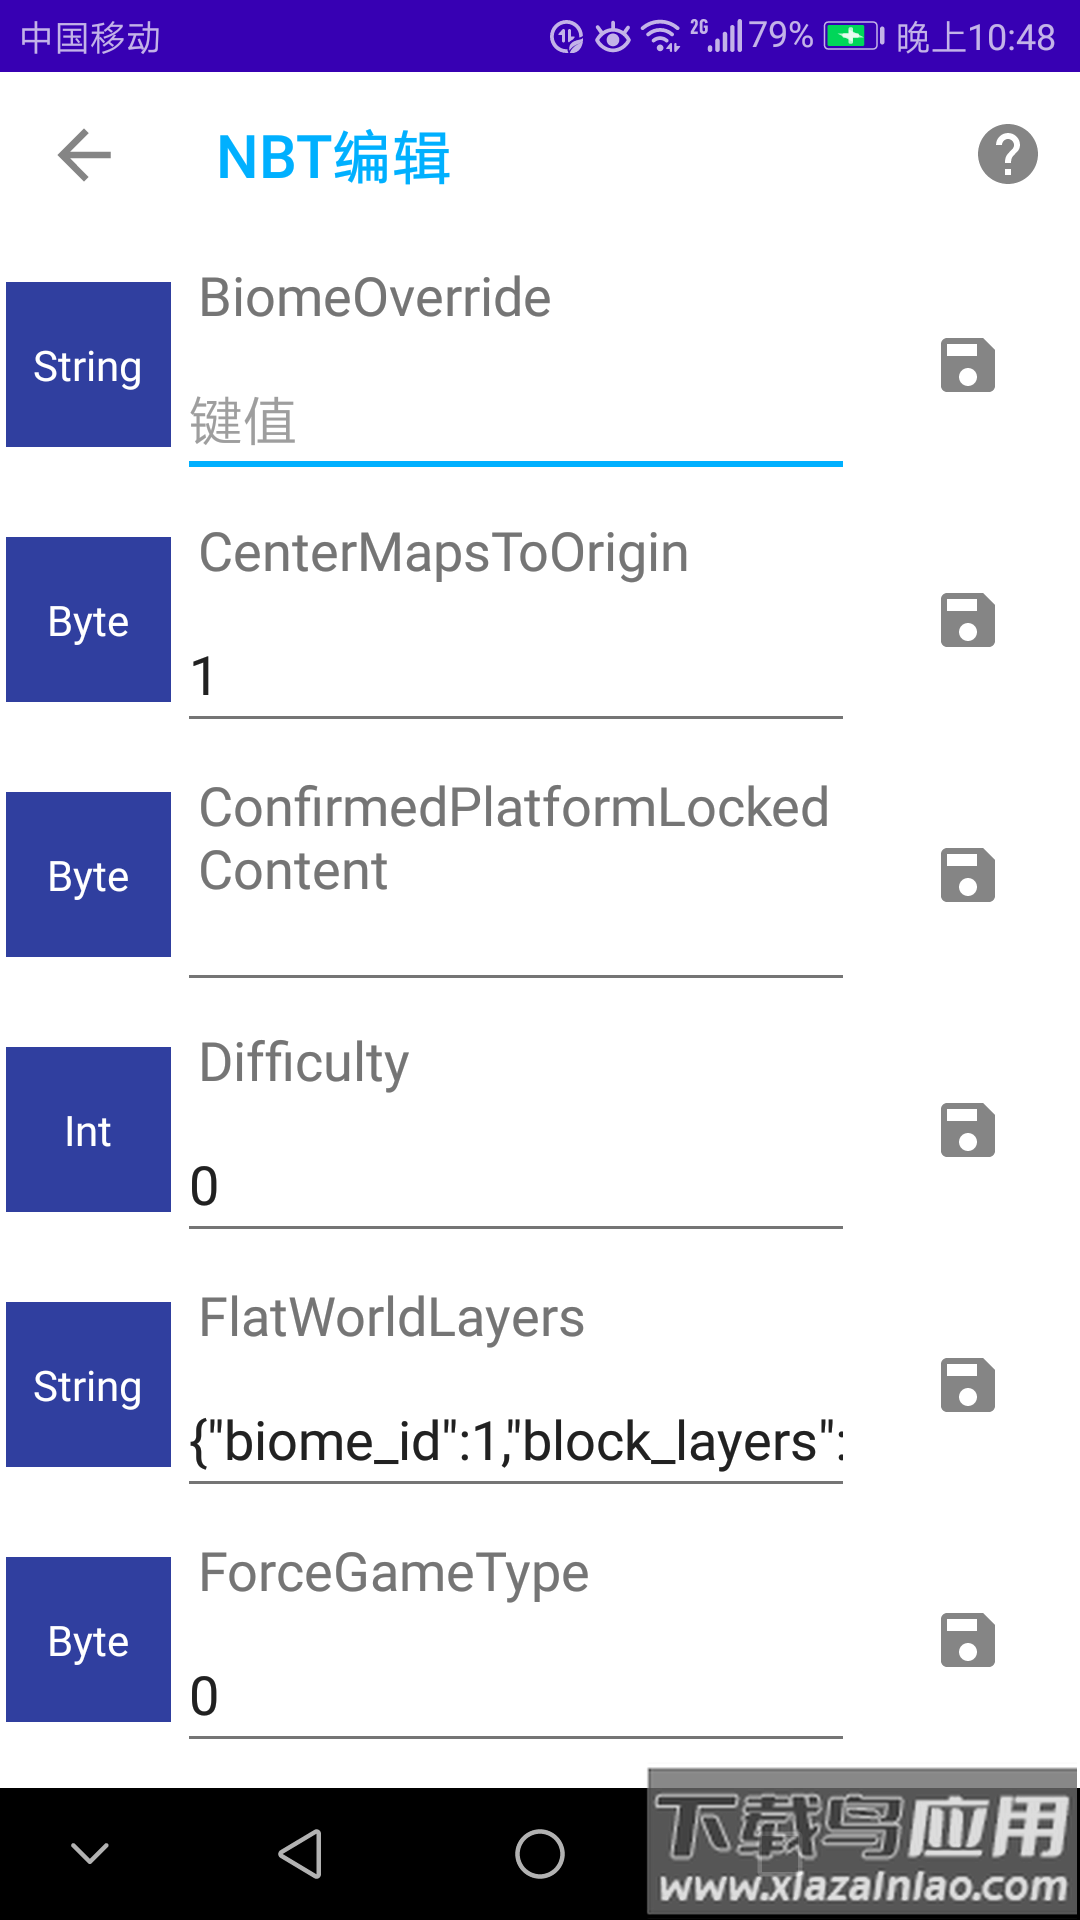Screen dimensions: 1080x1920
Task: Tap the String type button for FlatWorldLayers
Action: pos(88,1385)
